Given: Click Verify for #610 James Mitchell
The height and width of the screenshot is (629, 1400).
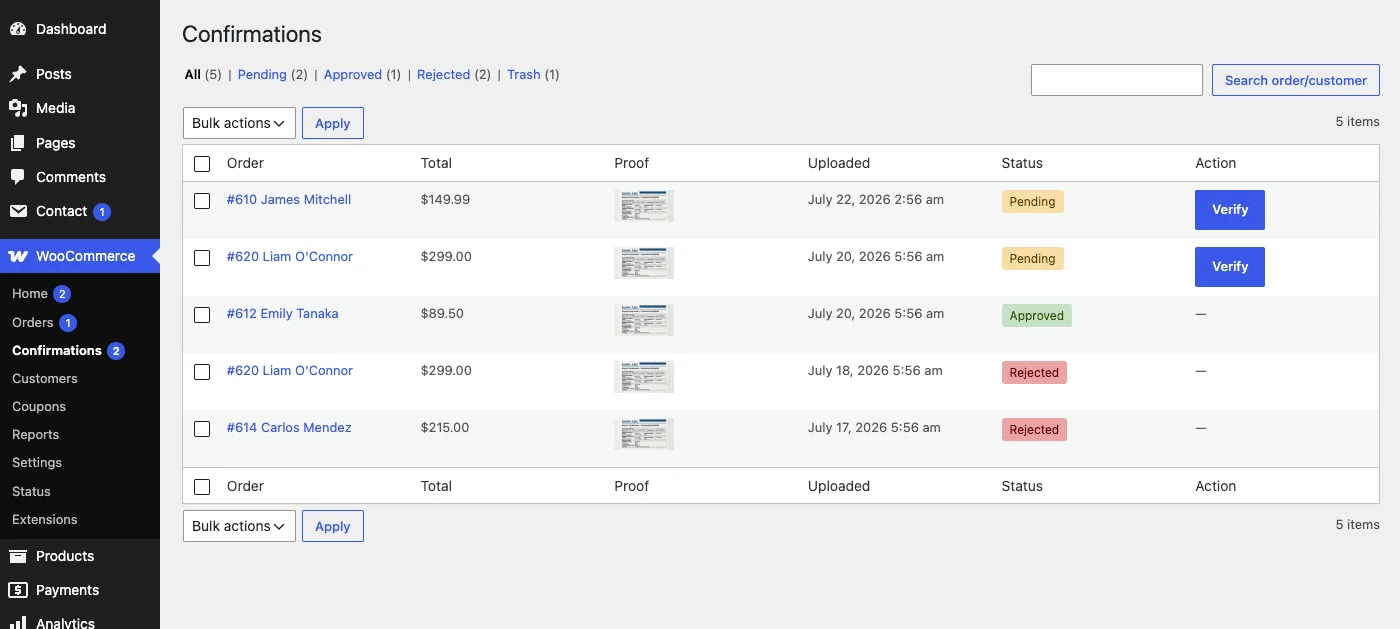Looking at the screenshot, I should (1230, 210).
